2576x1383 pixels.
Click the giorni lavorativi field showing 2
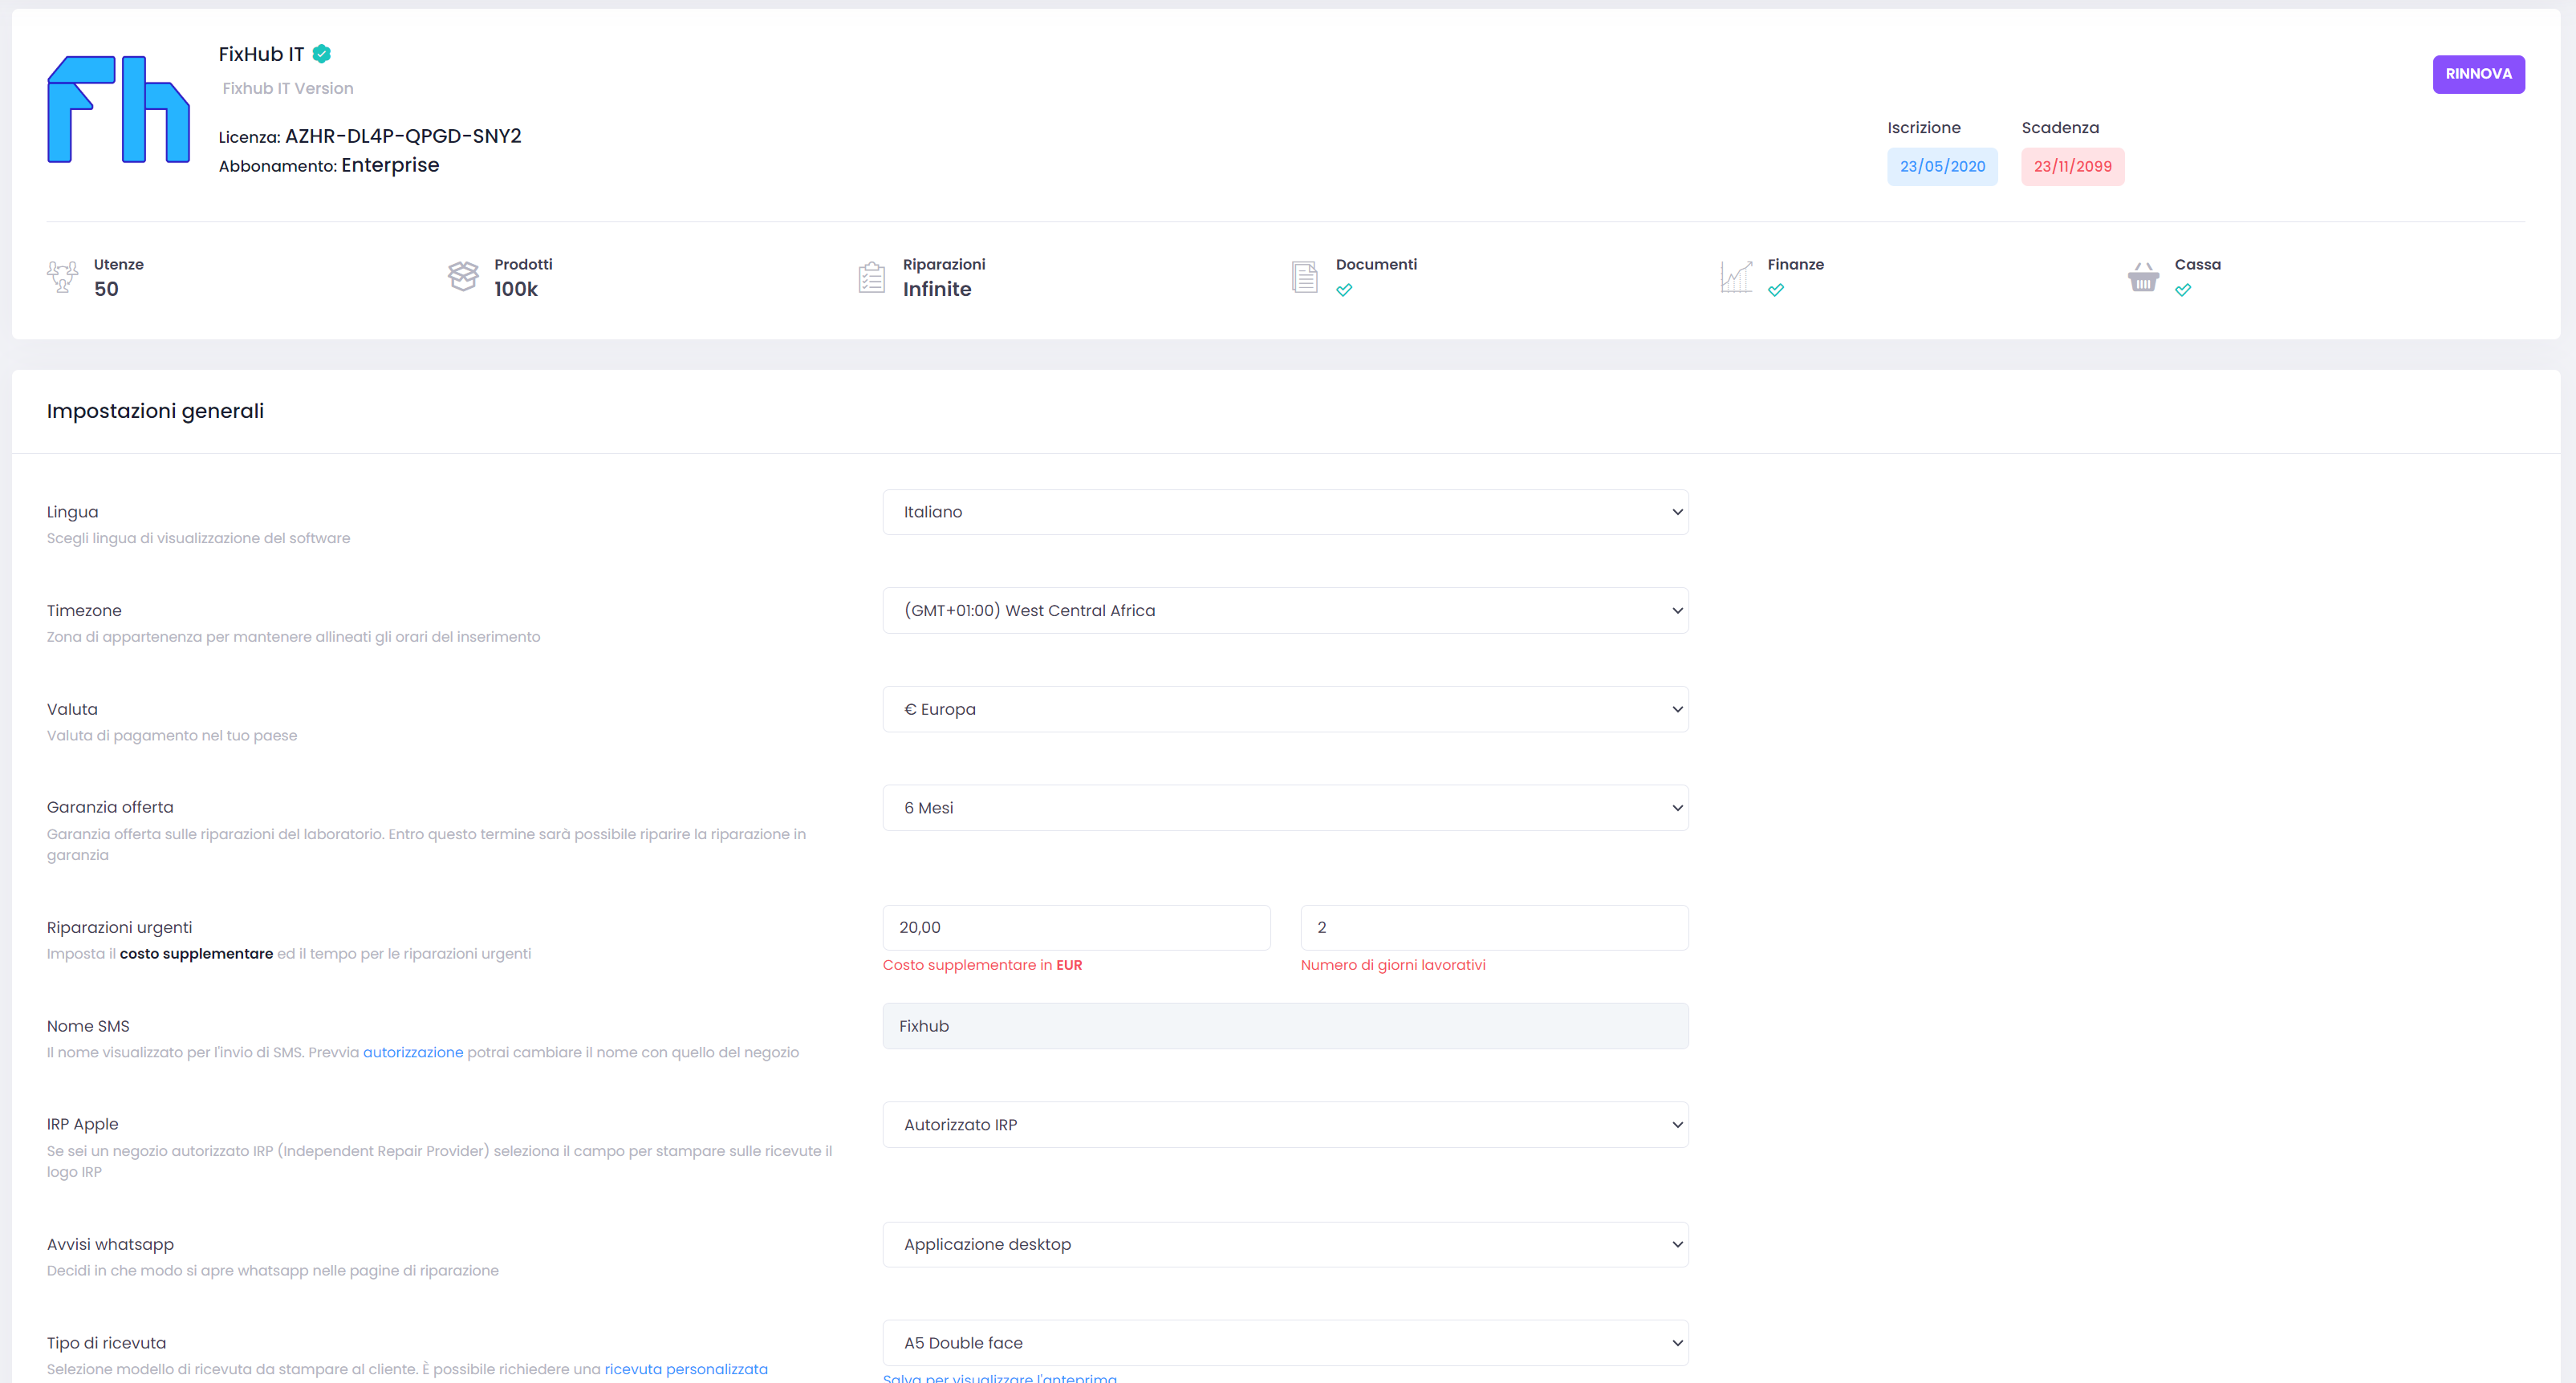[x=1494, y=927]
